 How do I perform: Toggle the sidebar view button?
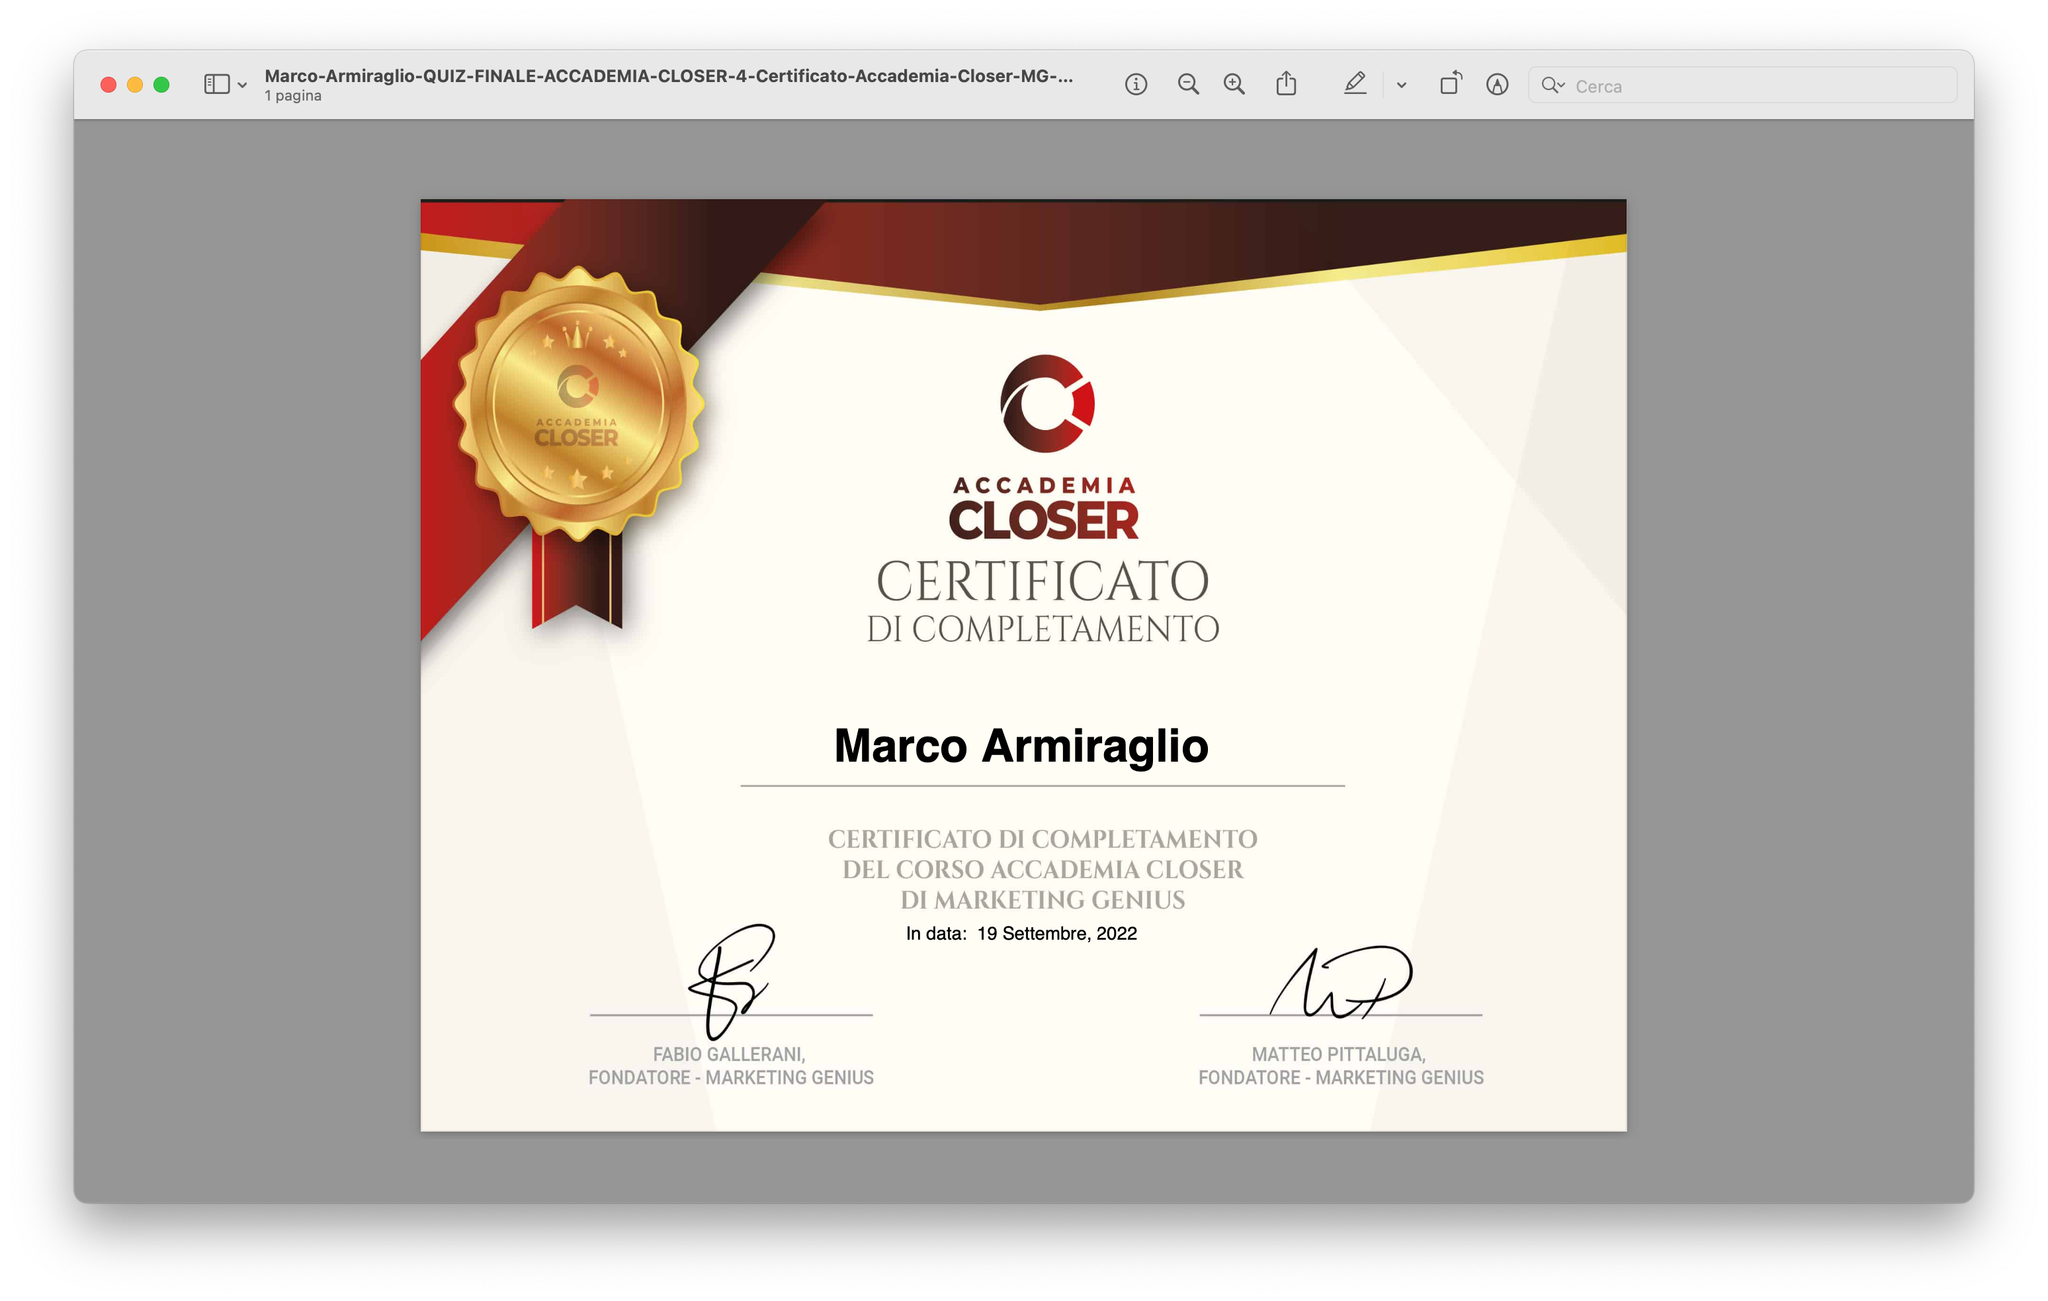tap(216, 85)
